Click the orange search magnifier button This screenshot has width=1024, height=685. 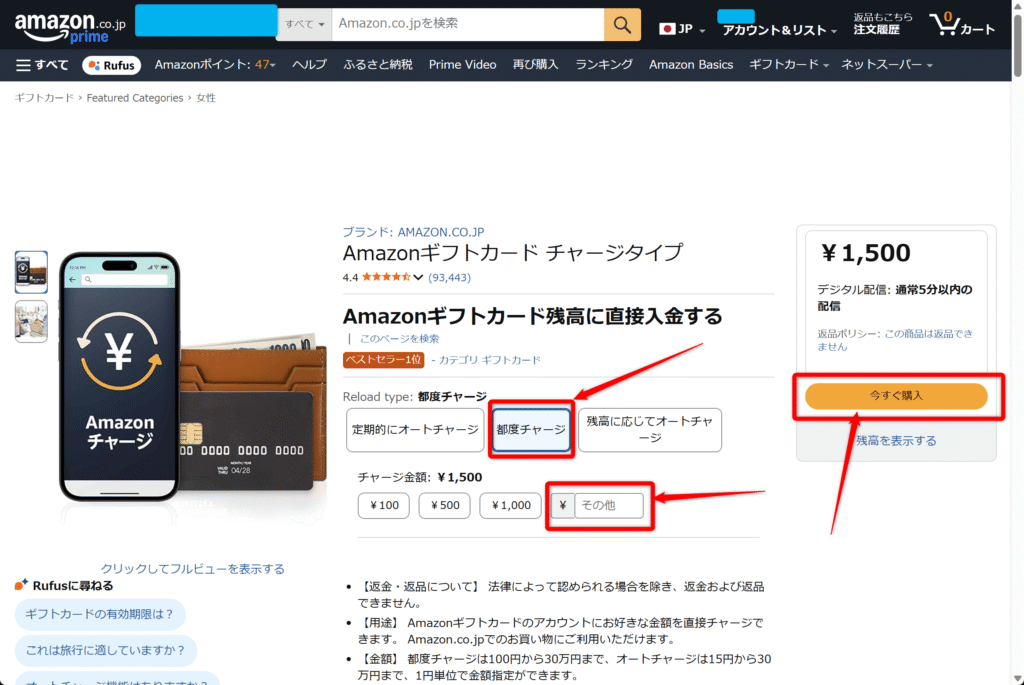pyautogui.click(x=622, y=25)
